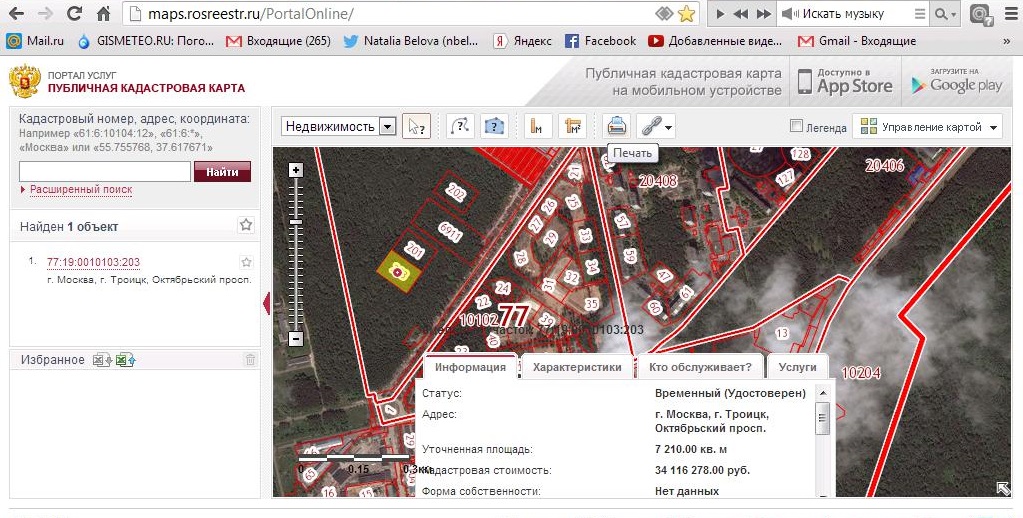Screen dimensions: 1023x518
Task: Expand info popup via corner arrow
Action: 1003,489
